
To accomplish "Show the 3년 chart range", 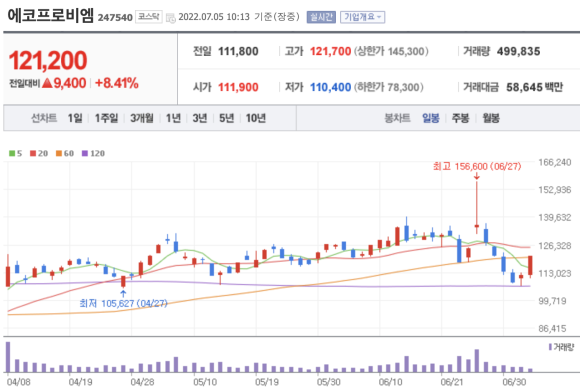I will pos(200,118).
